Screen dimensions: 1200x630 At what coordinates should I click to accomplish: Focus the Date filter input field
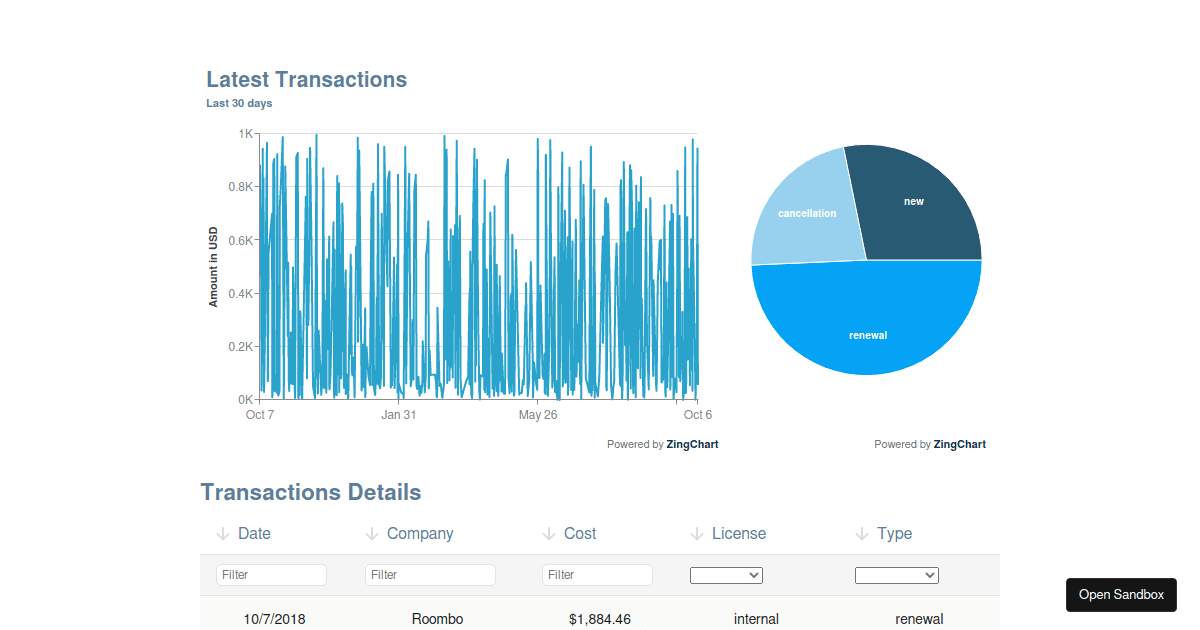click(271, 575)
